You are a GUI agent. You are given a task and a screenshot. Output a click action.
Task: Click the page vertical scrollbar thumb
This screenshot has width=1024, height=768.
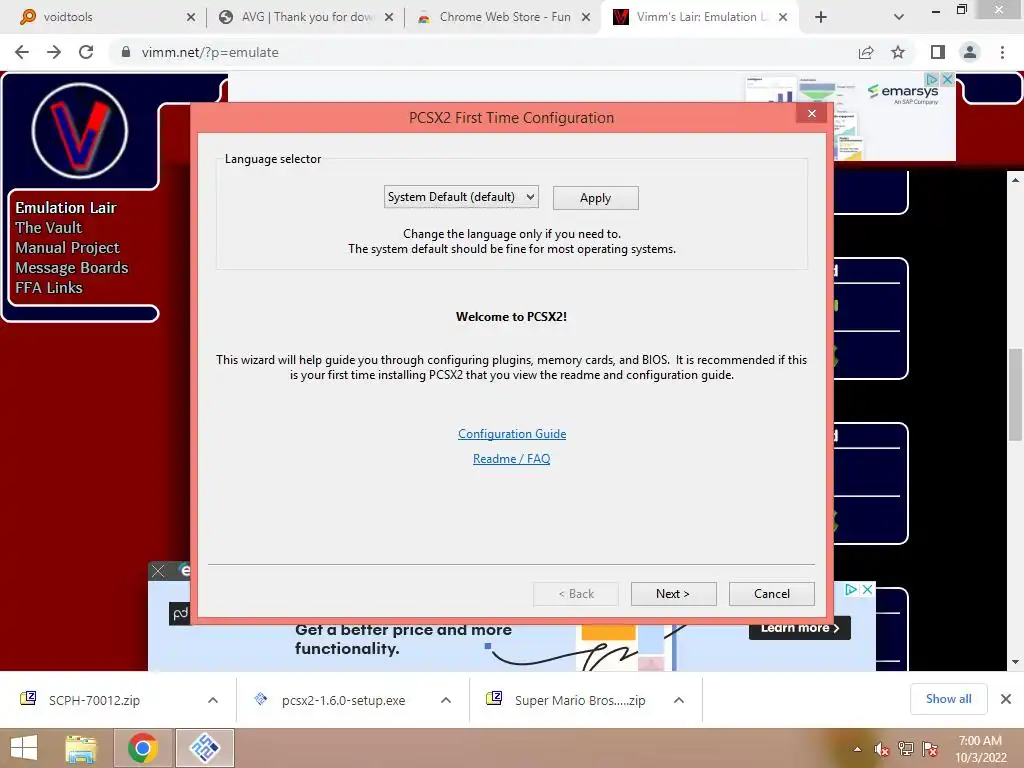point(1015,395)
